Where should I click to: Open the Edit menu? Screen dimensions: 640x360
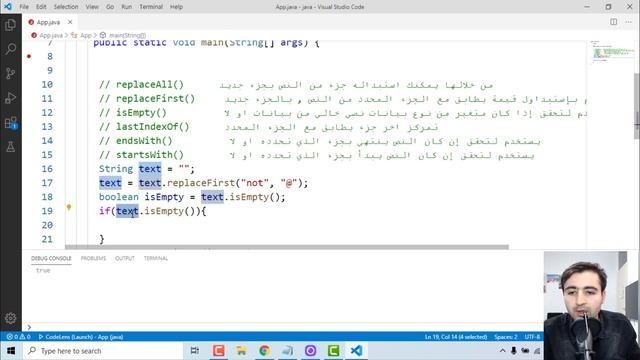click(41, 7)
